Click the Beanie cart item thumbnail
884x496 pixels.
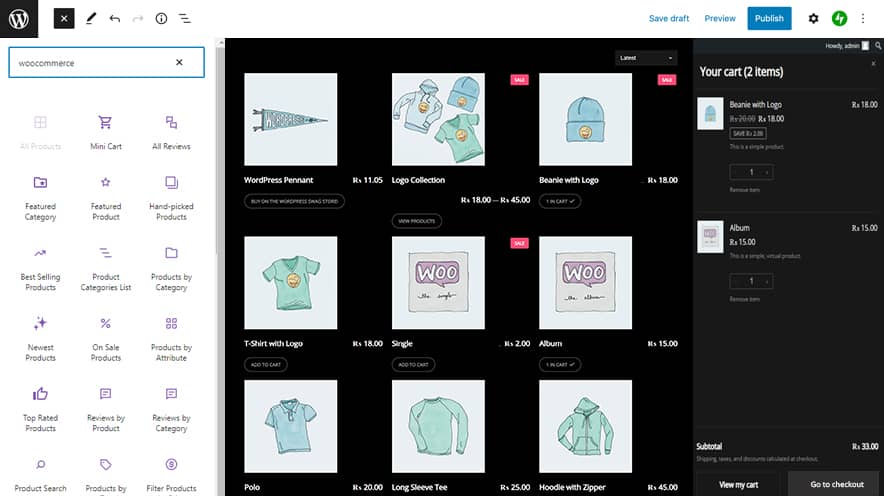[710, 113]
